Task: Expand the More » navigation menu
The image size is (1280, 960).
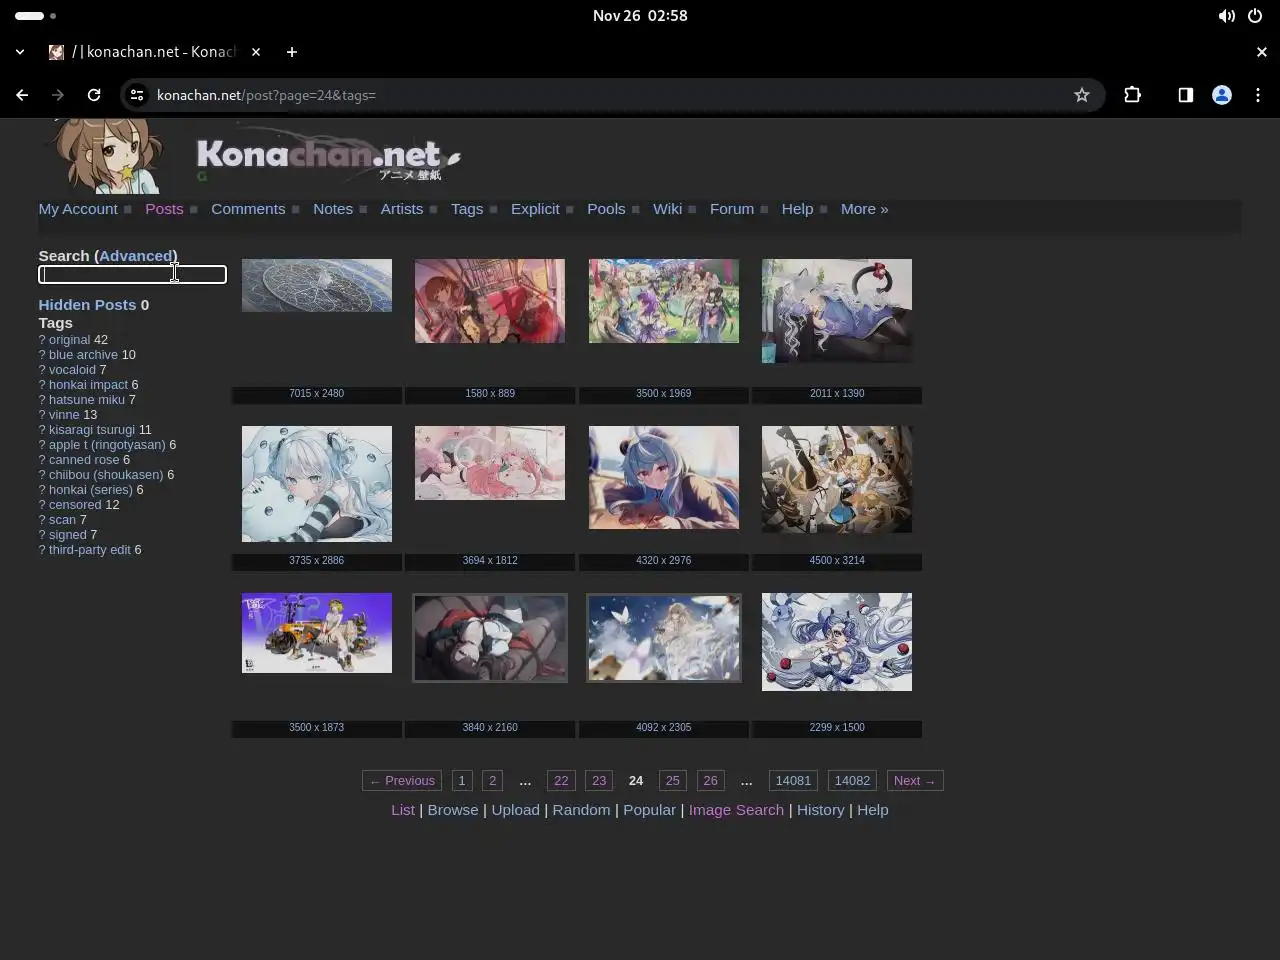Action: 864,209
